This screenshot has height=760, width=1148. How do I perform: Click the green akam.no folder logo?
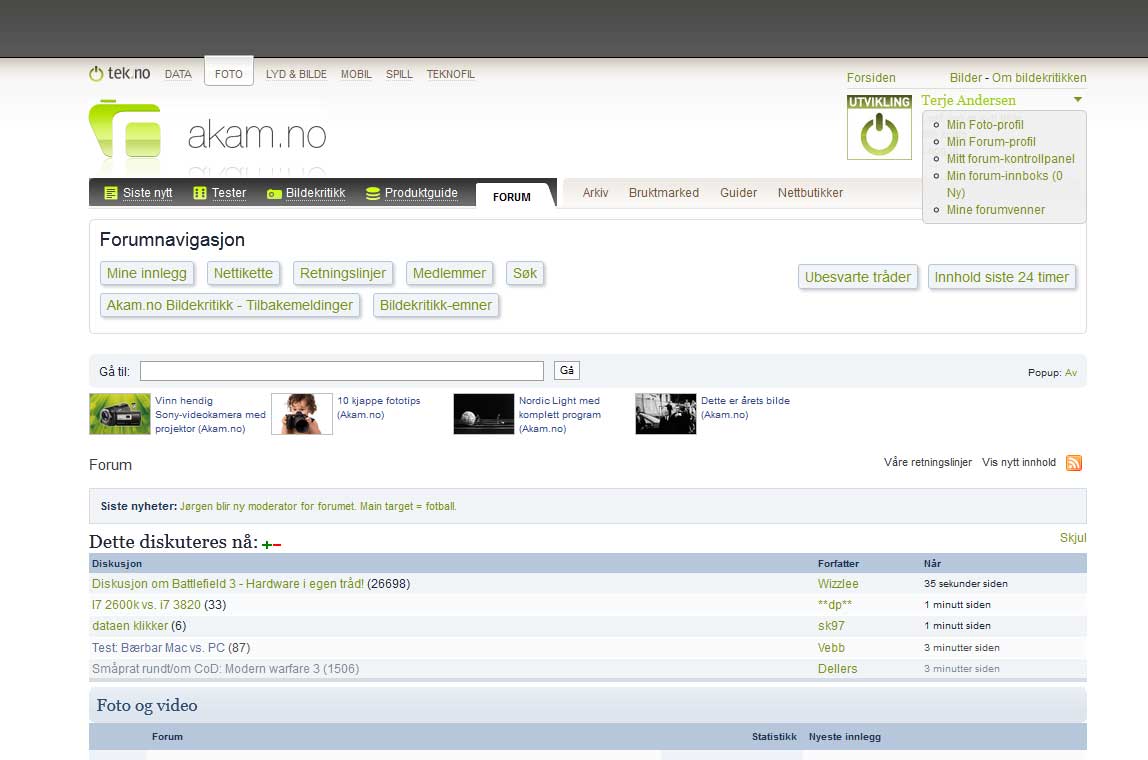[125, 129]
